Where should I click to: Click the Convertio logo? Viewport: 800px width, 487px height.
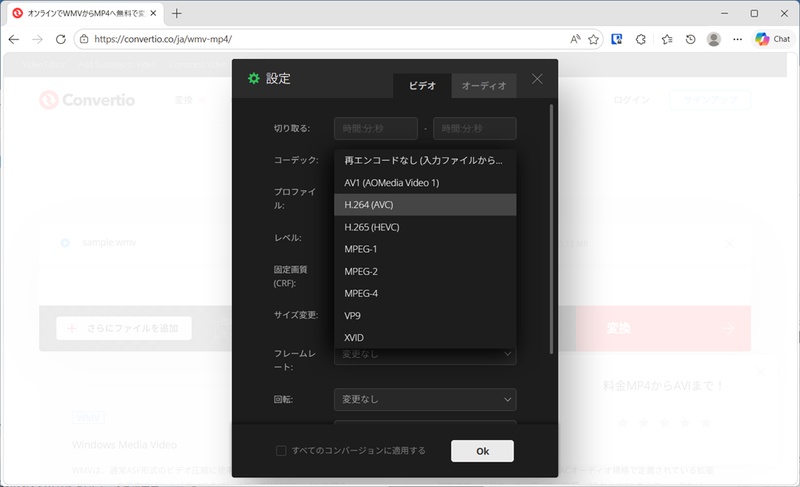coord(87,100)
